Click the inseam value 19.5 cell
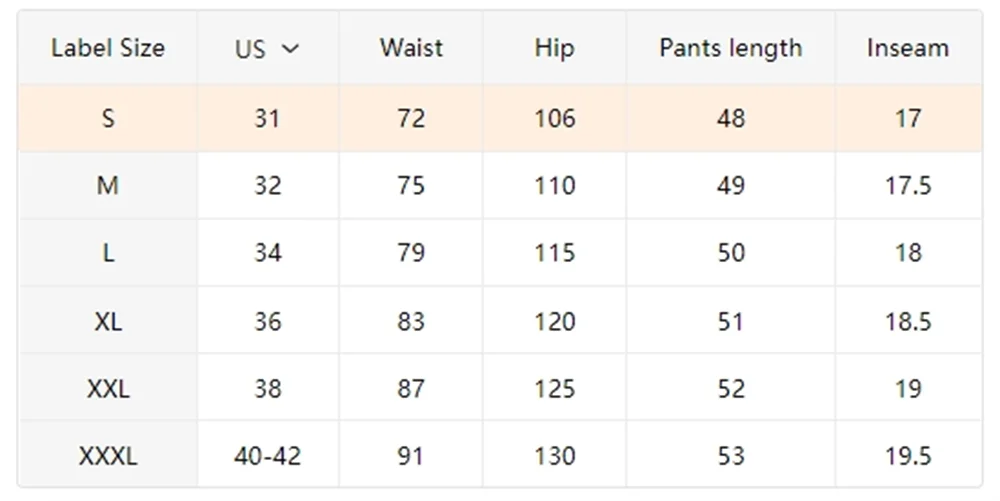Screen dimensions: 1000x501 (908, 456)
